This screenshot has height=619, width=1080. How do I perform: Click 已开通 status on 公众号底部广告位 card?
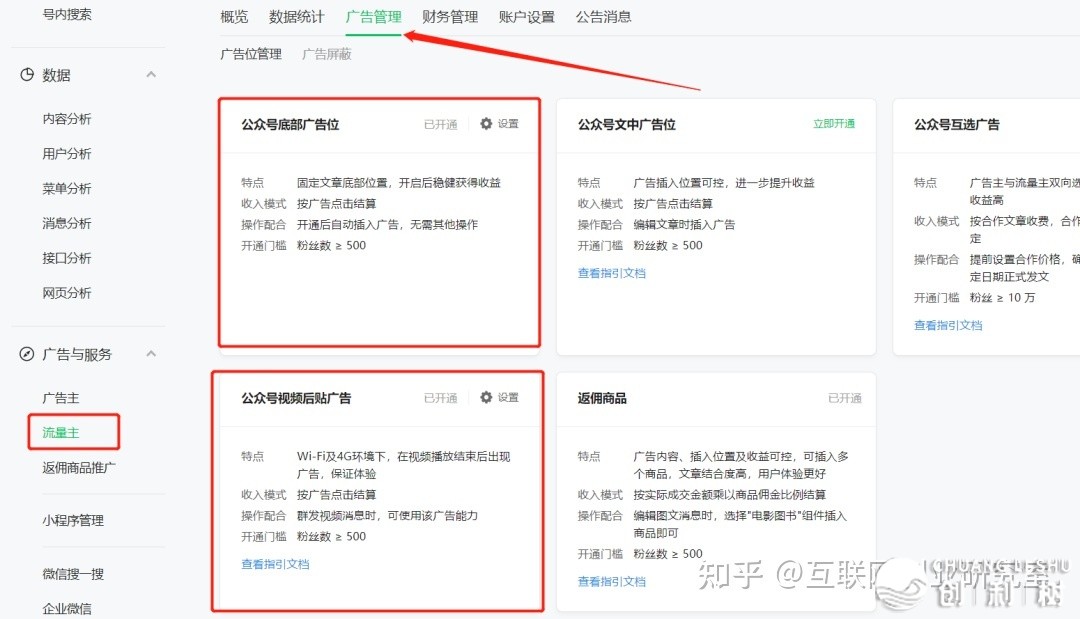tap(441, 124)
